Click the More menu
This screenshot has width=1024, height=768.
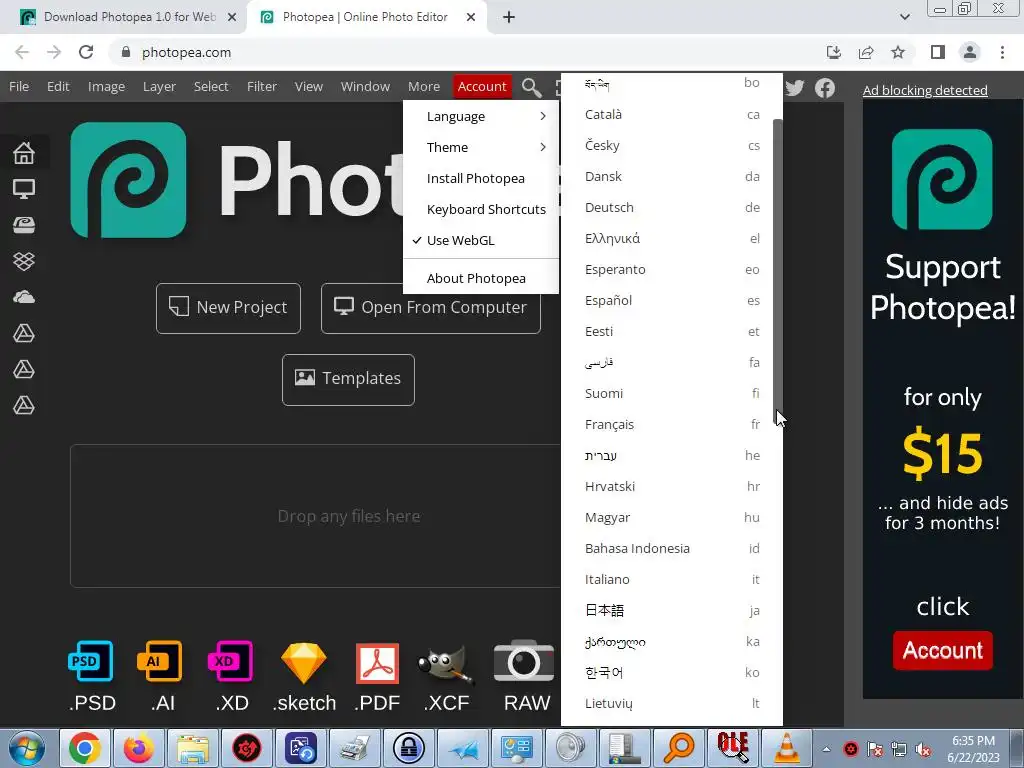click(x=424, y=86)
